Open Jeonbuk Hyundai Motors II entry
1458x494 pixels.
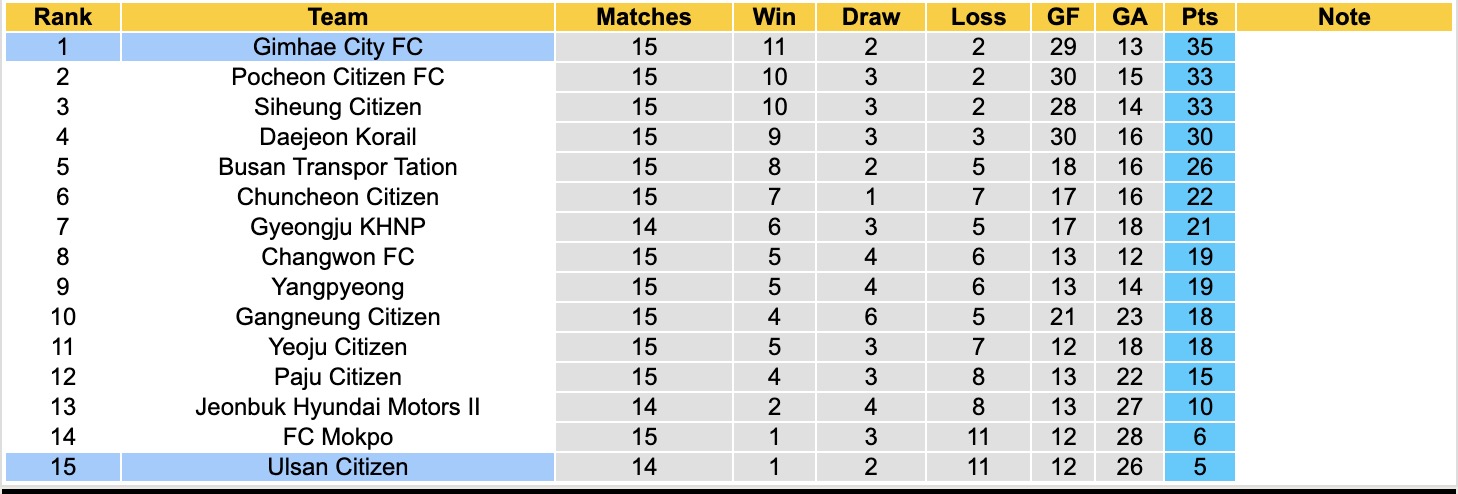[x=338, y=407]
